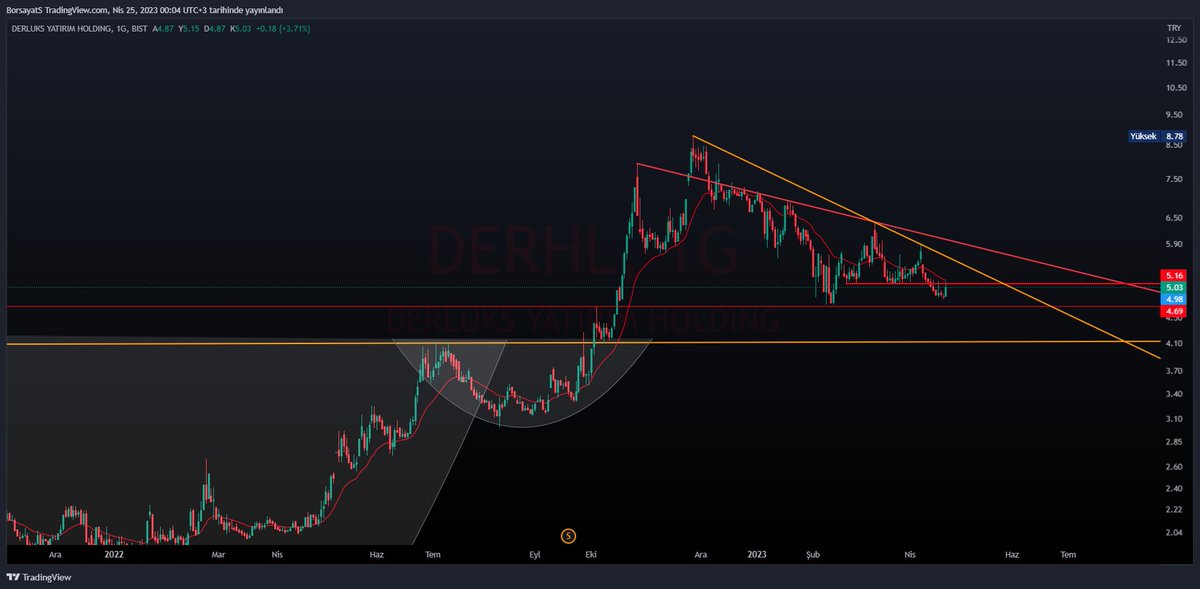Click the 2.40 price axis value

point(1176,488)
